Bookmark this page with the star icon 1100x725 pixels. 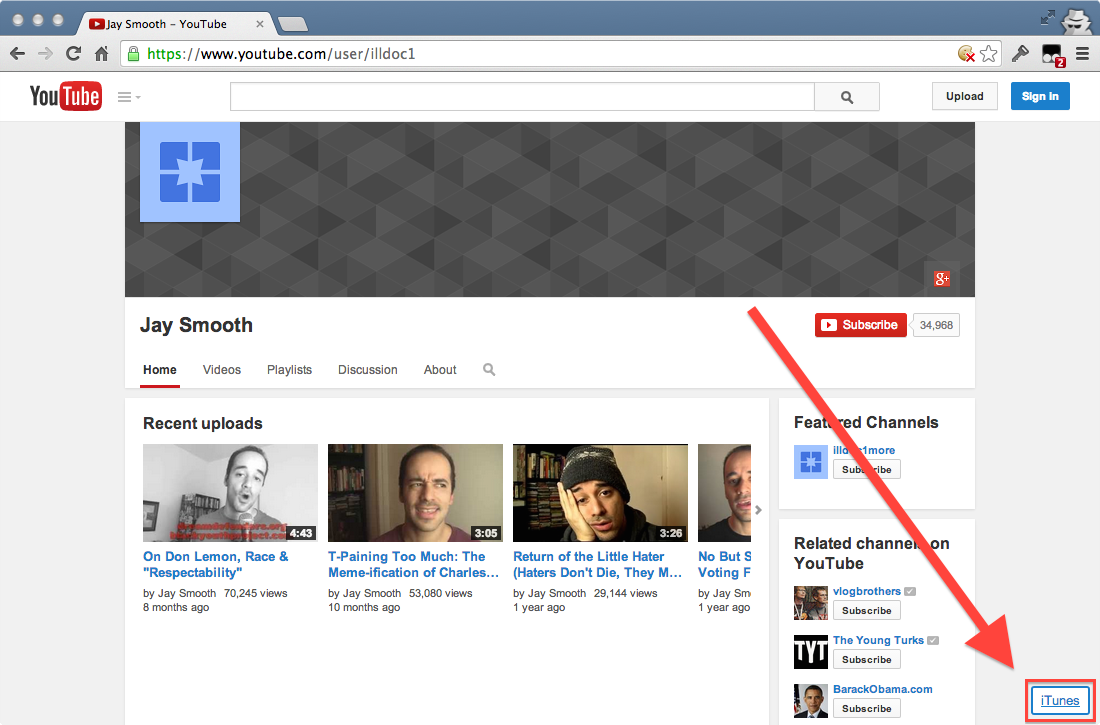point(988,54)
